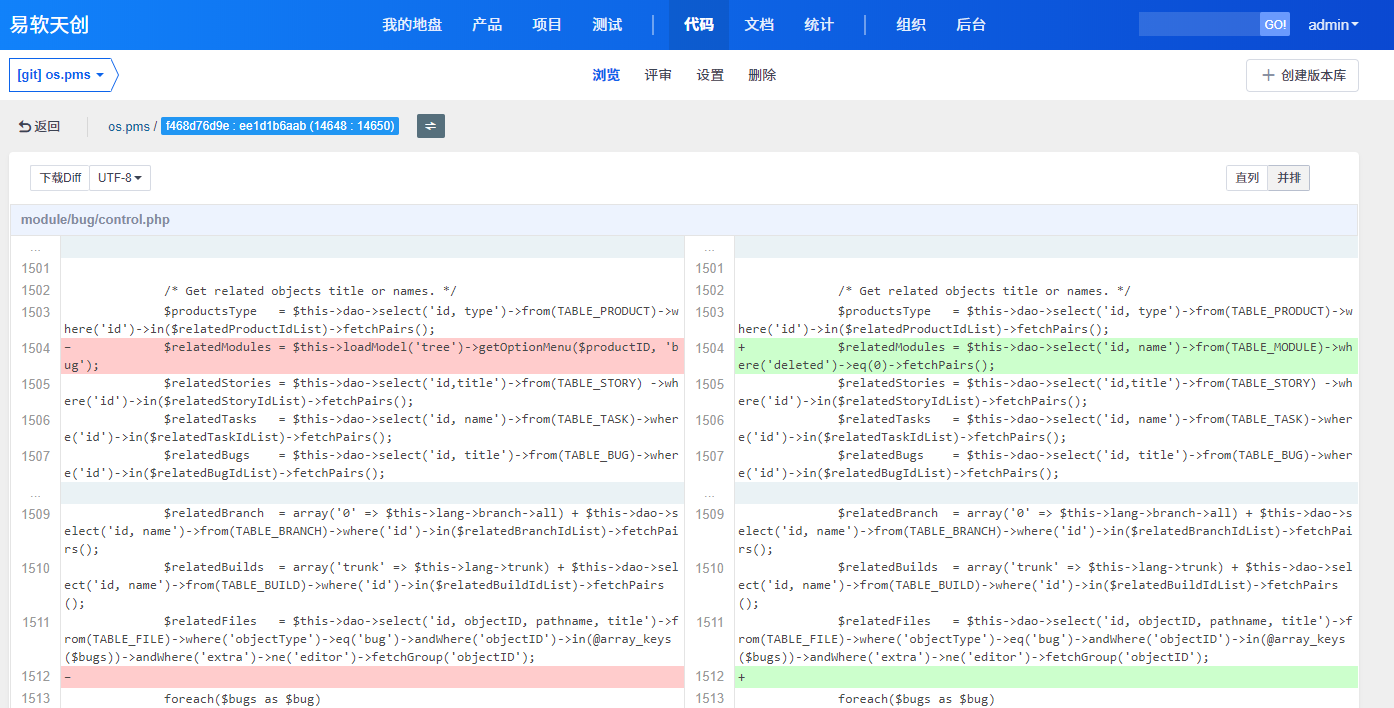Open the 代码 navigation tab

699,25
